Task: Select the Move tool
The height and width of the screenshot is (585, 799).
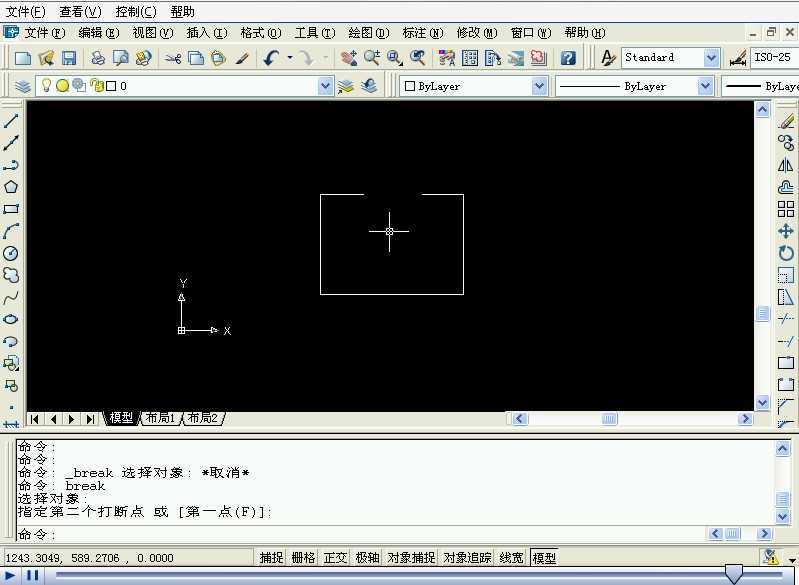Action: point(786,231)
